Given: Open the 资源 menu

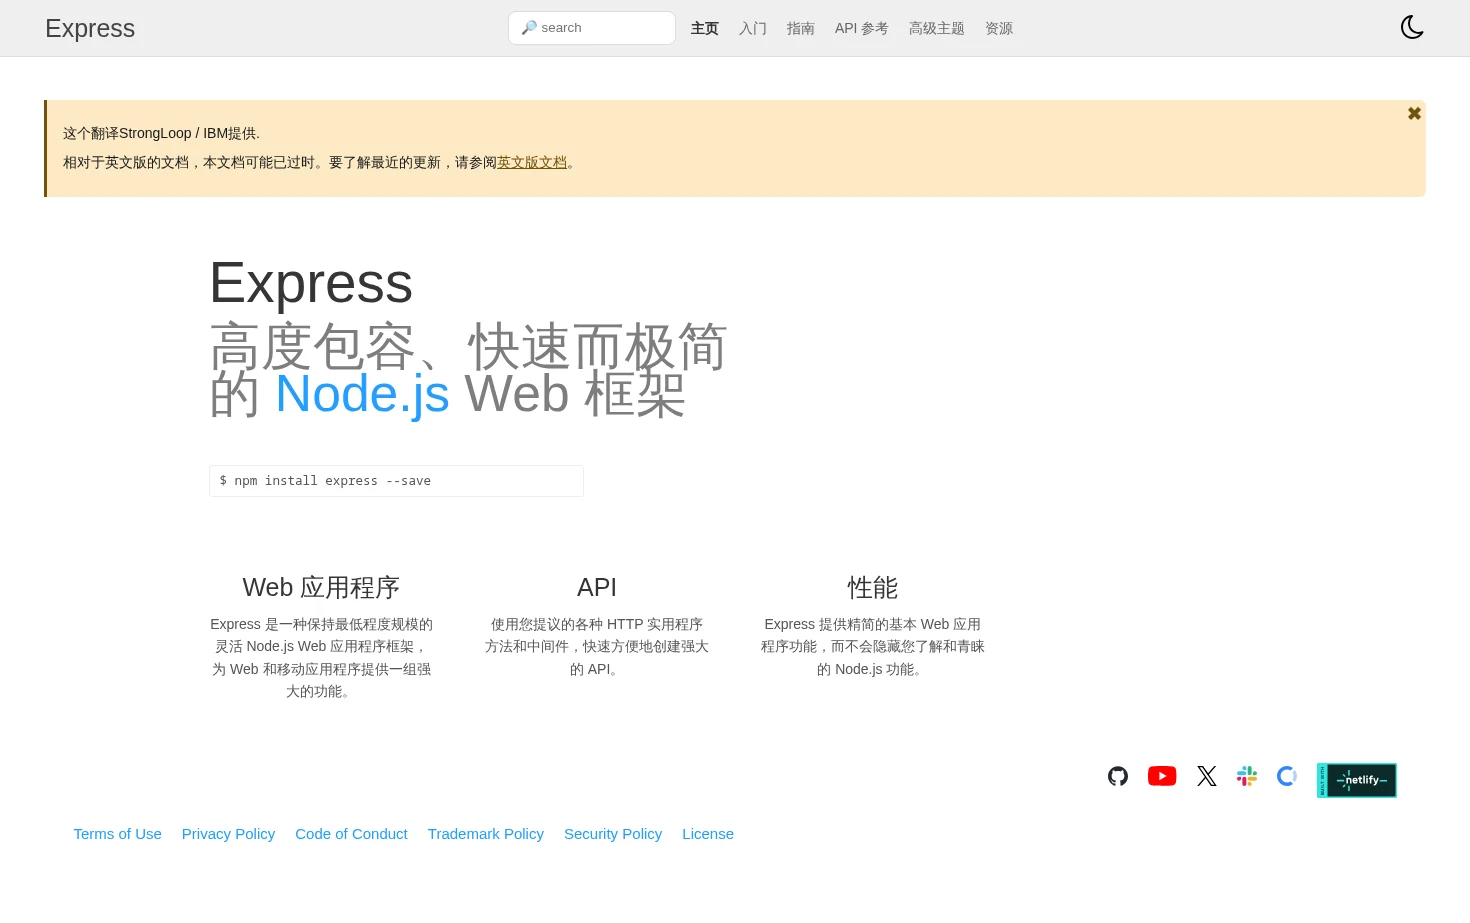Looking at the screenshot, I should pos(999,28).
